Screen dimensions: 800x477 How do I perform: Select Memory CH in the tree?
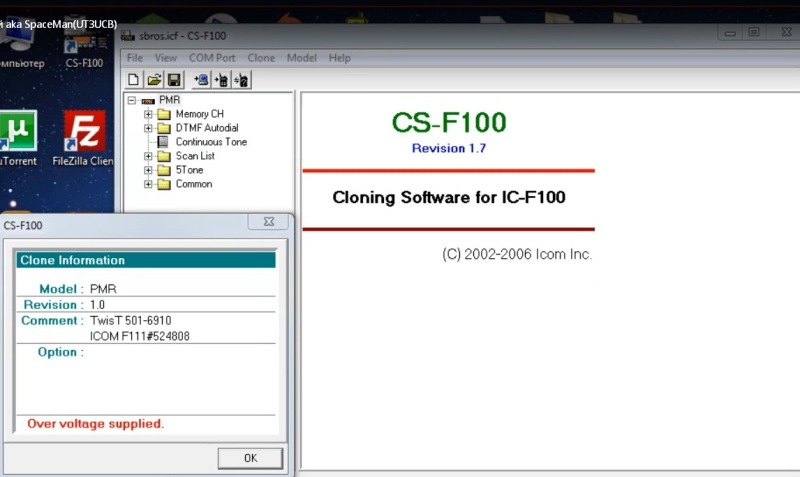(199, 114)
